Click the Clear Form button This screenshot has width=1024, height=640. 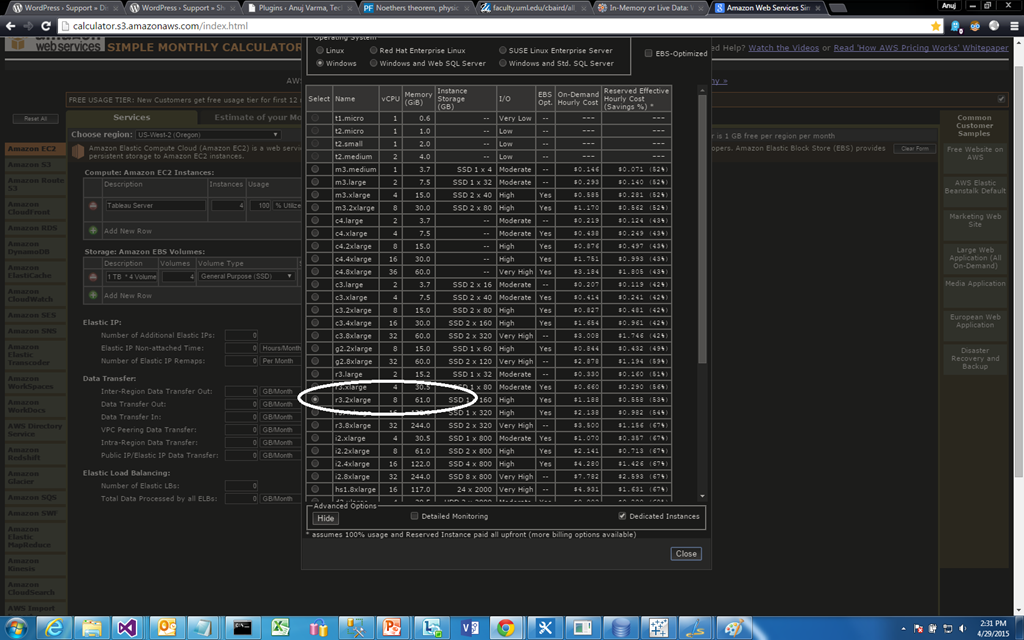coord(914,149)
